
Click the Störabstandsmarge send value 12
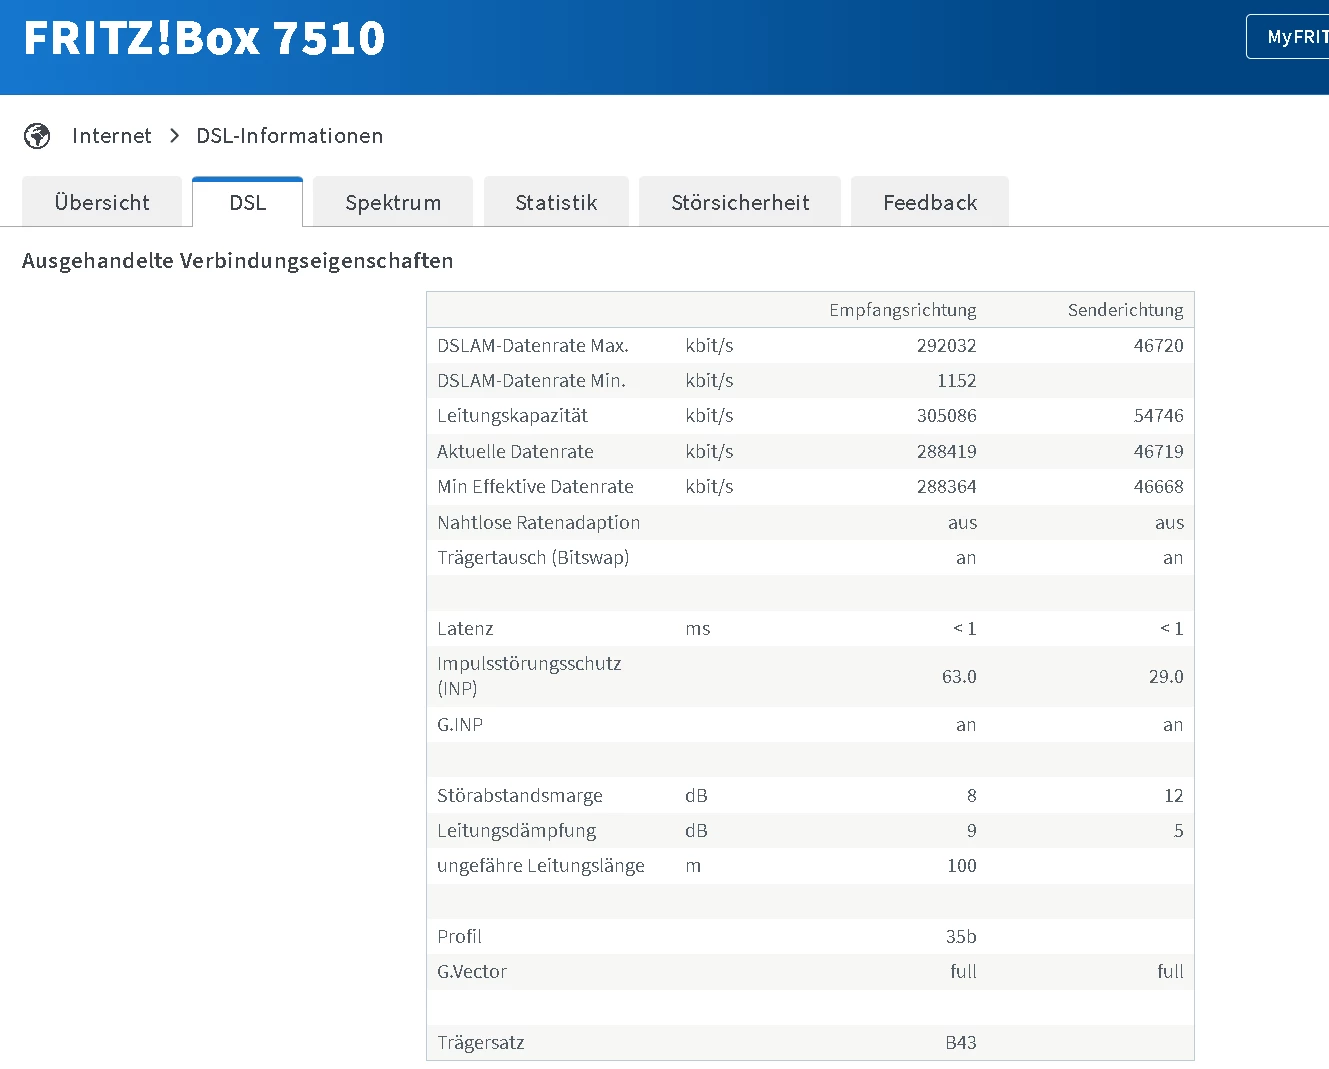pos(1174,796)
